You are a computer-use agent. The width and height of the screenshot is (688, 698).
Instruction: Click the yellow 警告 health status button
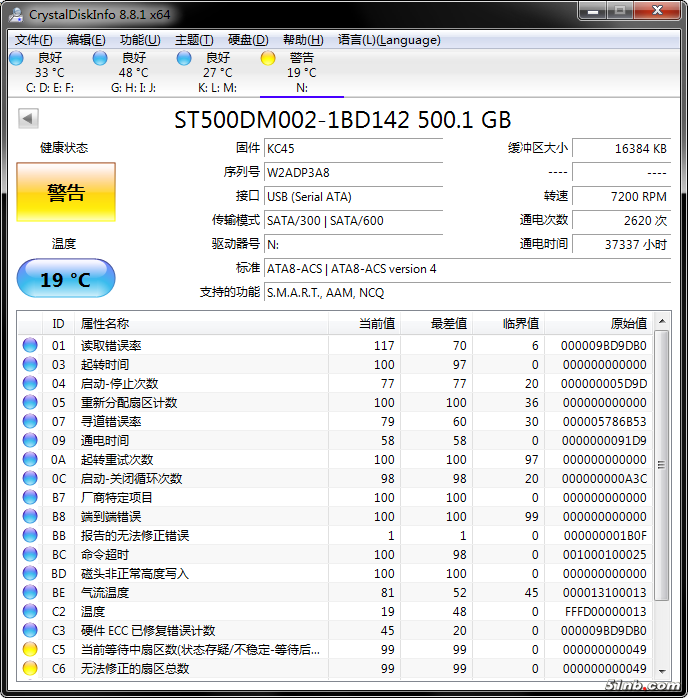66,192
